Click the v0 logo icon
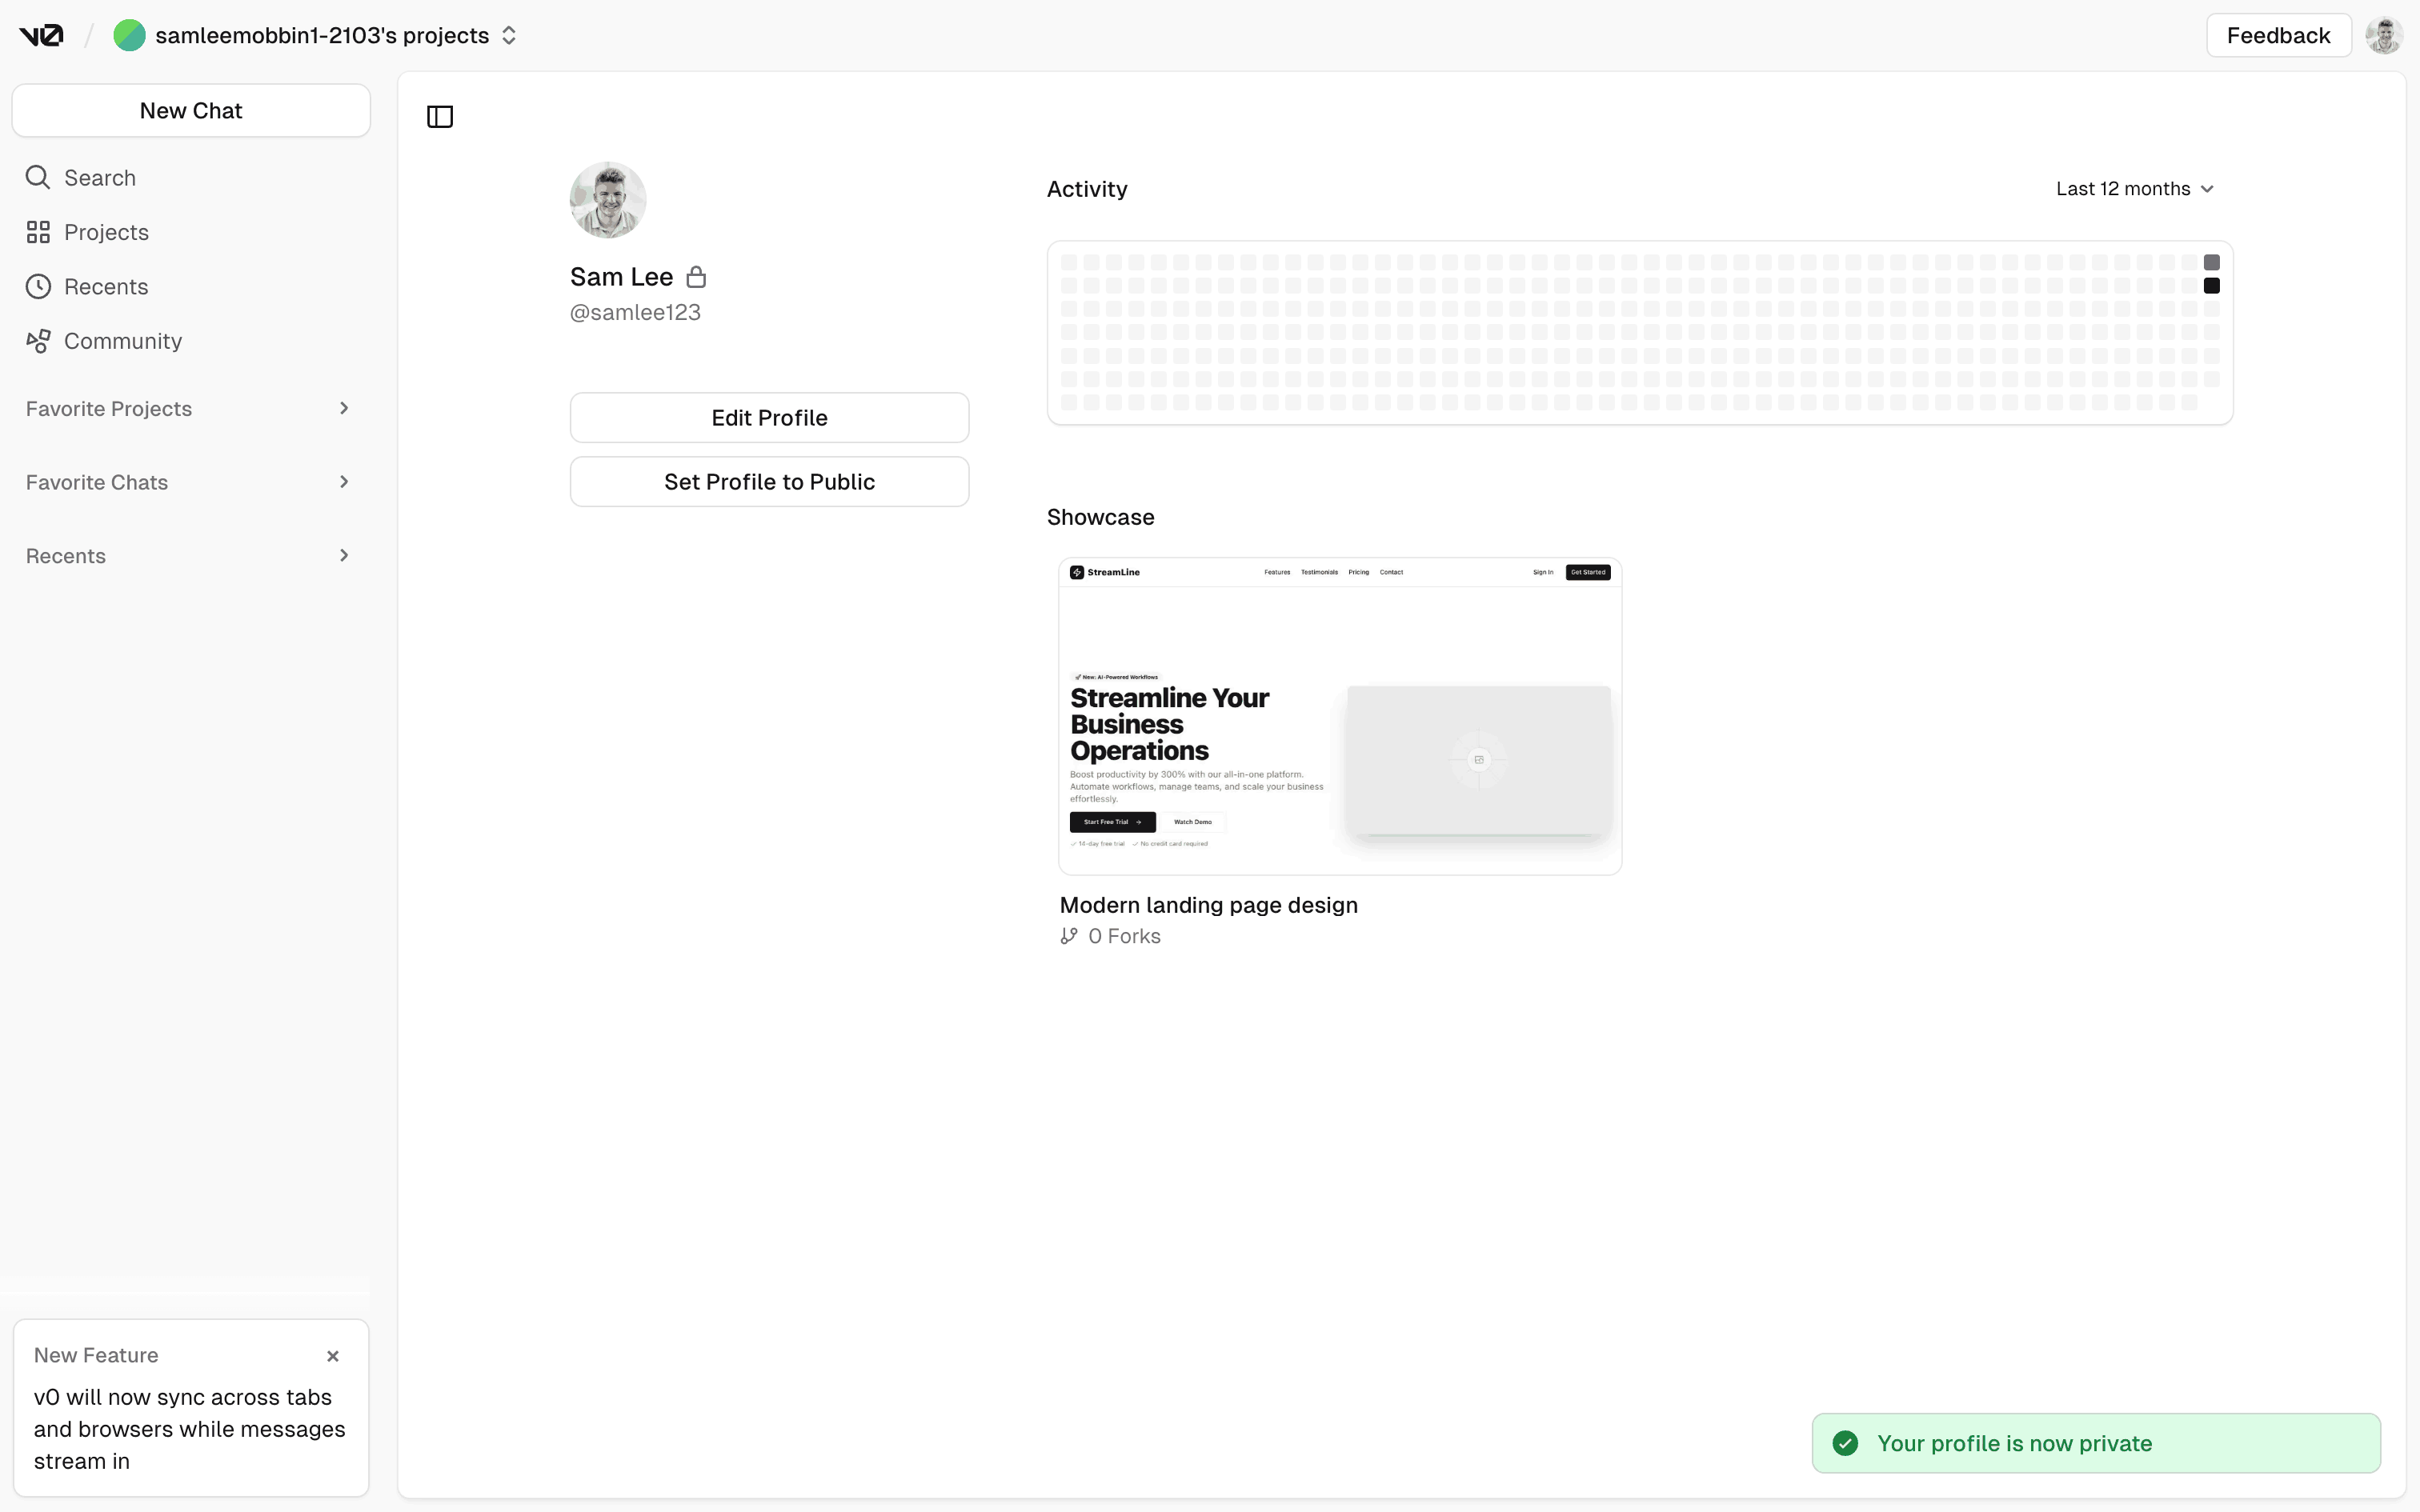The width and height of the screenshot is (2420, 1512). 41,36
